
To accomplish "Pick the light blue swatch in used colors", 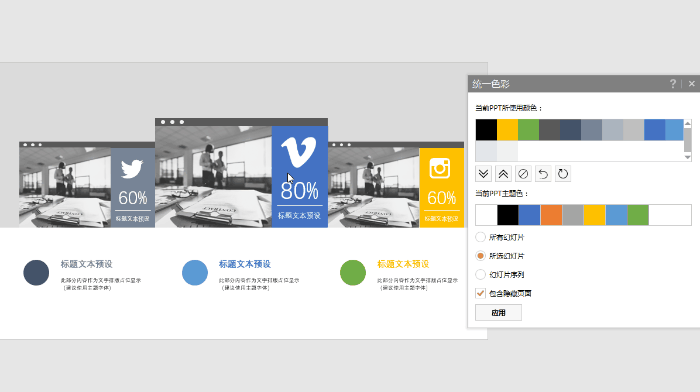I will pyautogui.click(x=674, y=129).
